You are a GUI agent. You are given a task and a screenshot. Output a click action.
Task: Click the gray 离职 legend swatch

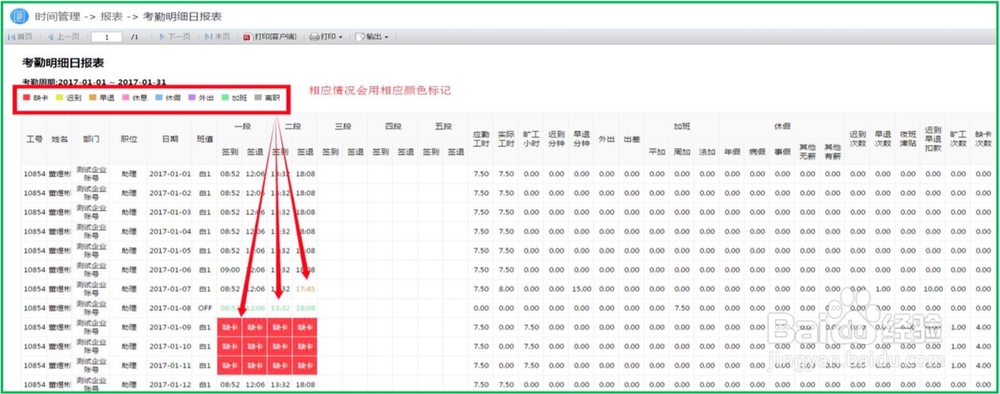(x=258, y=98)
